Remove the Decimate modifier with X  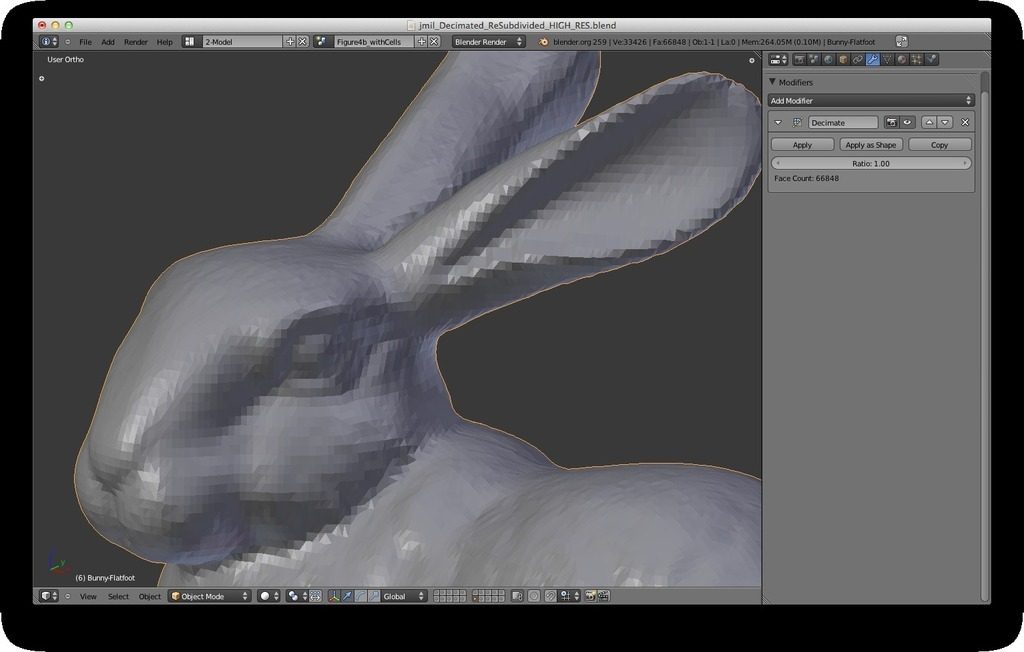pos(965,122)
